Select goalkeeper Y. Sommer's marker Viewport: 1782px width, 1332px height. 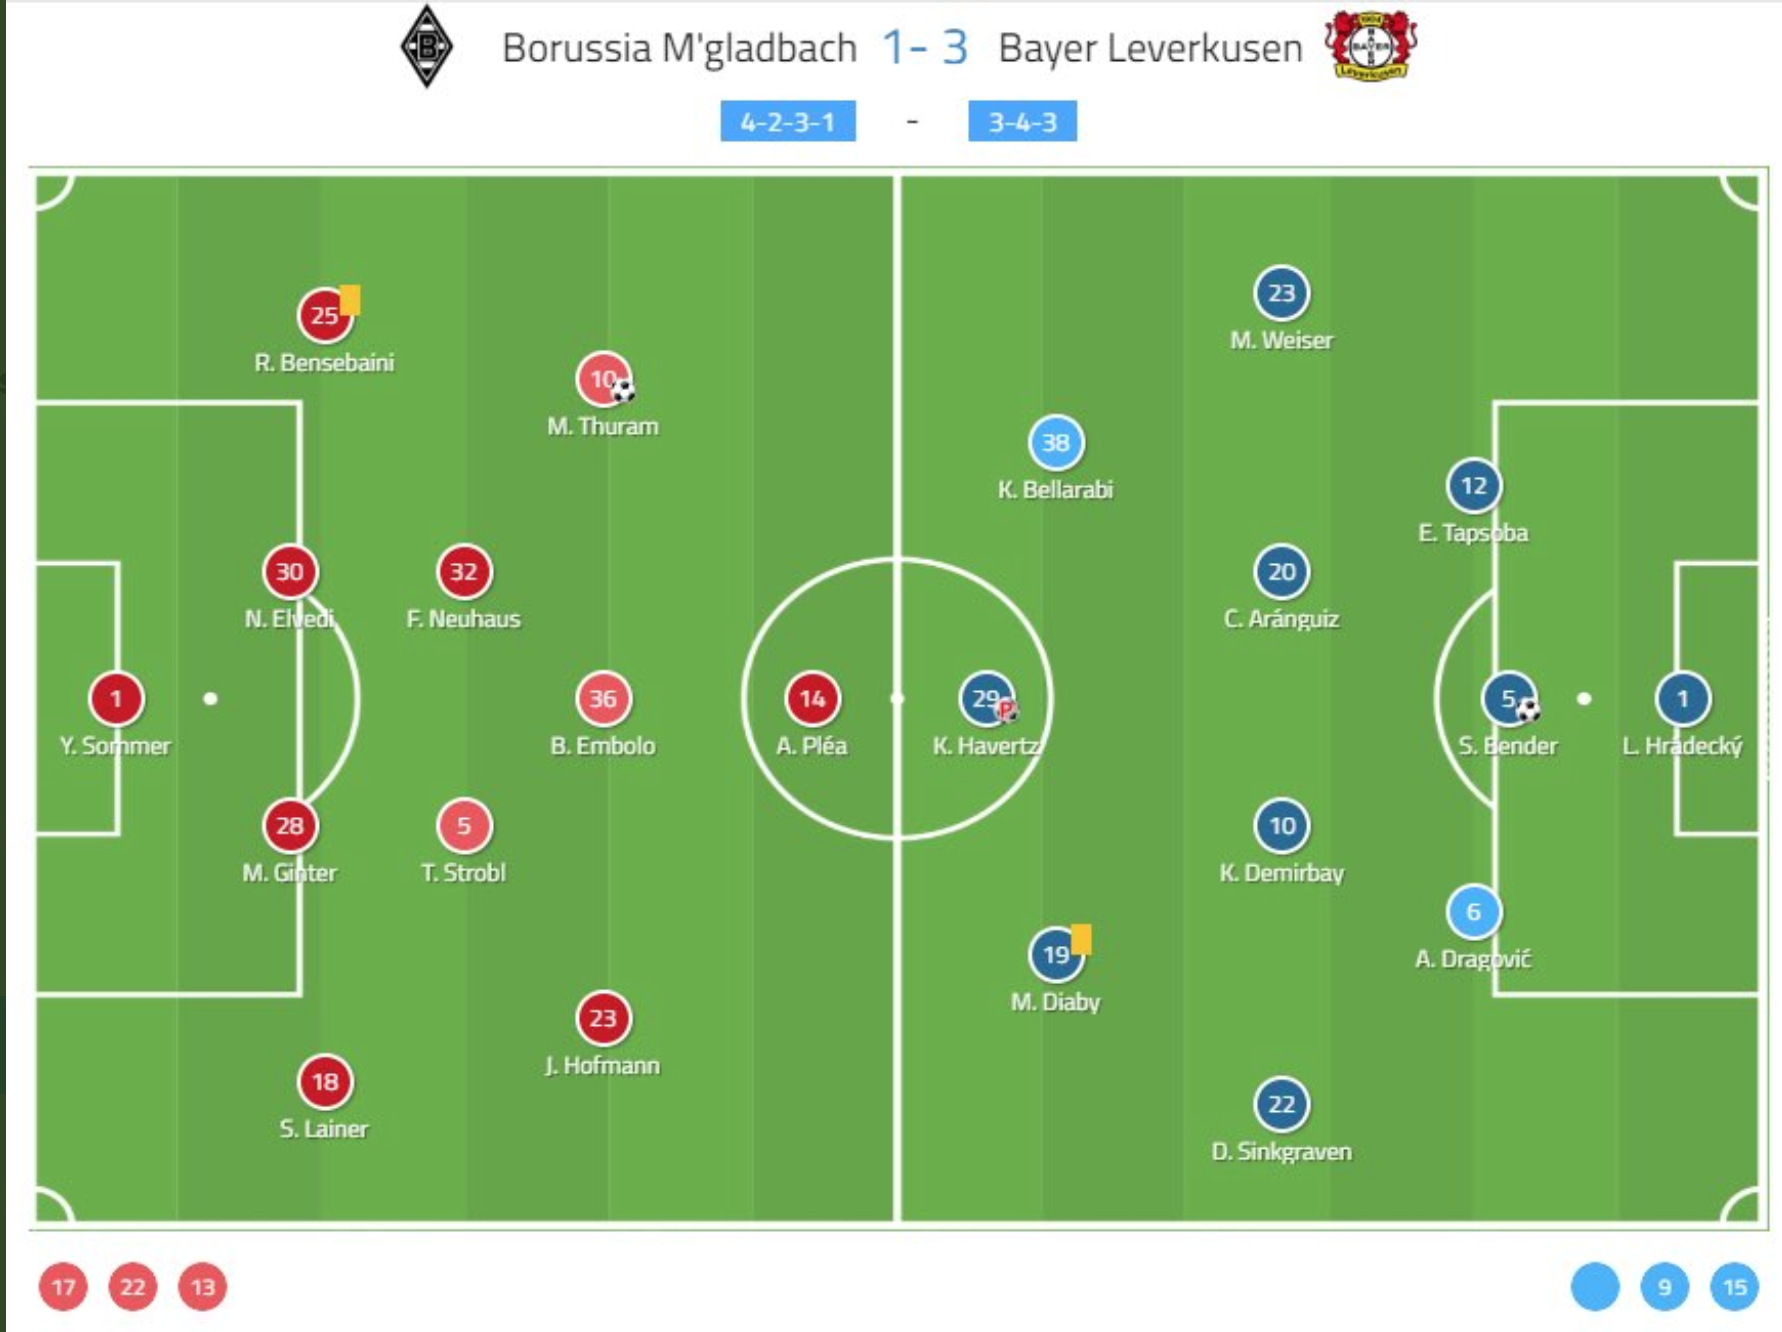point(116,698)
